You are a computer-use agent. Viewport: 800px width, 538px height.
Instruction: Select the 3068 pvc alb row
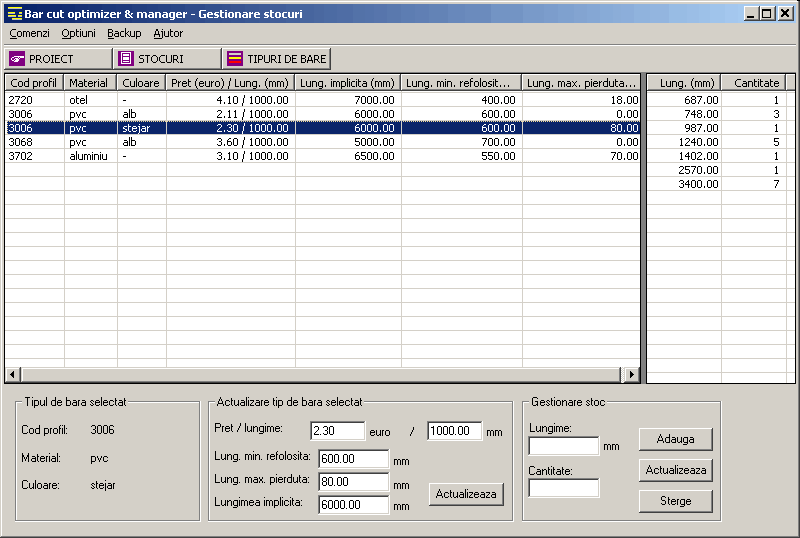pos(322,142)
